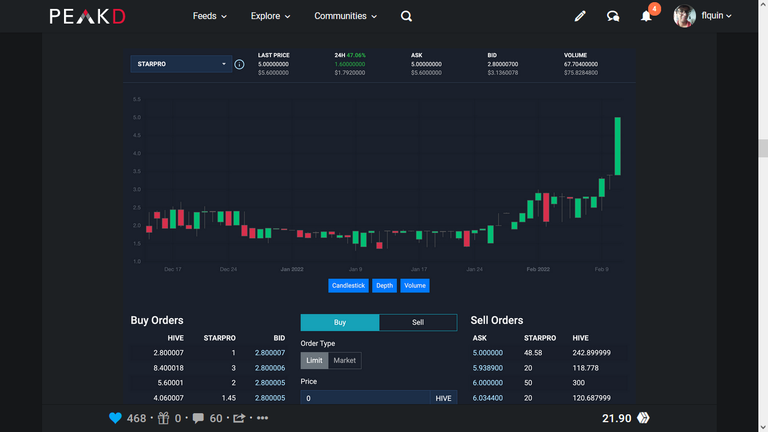The height and width of the screenshot is (432, 768).
Task: Switch chart to Candlestick view
Action: [x=348, y=286]
